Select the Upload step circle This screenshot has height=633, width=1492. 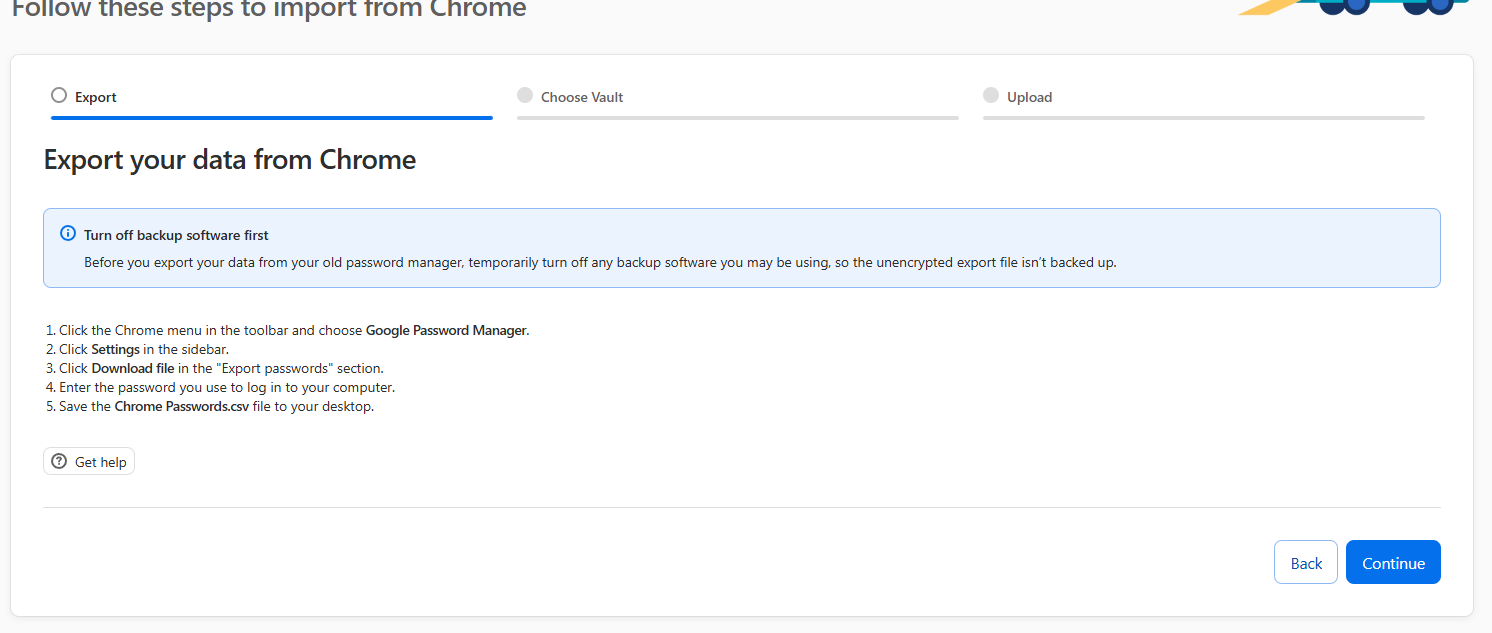point(991,96)
